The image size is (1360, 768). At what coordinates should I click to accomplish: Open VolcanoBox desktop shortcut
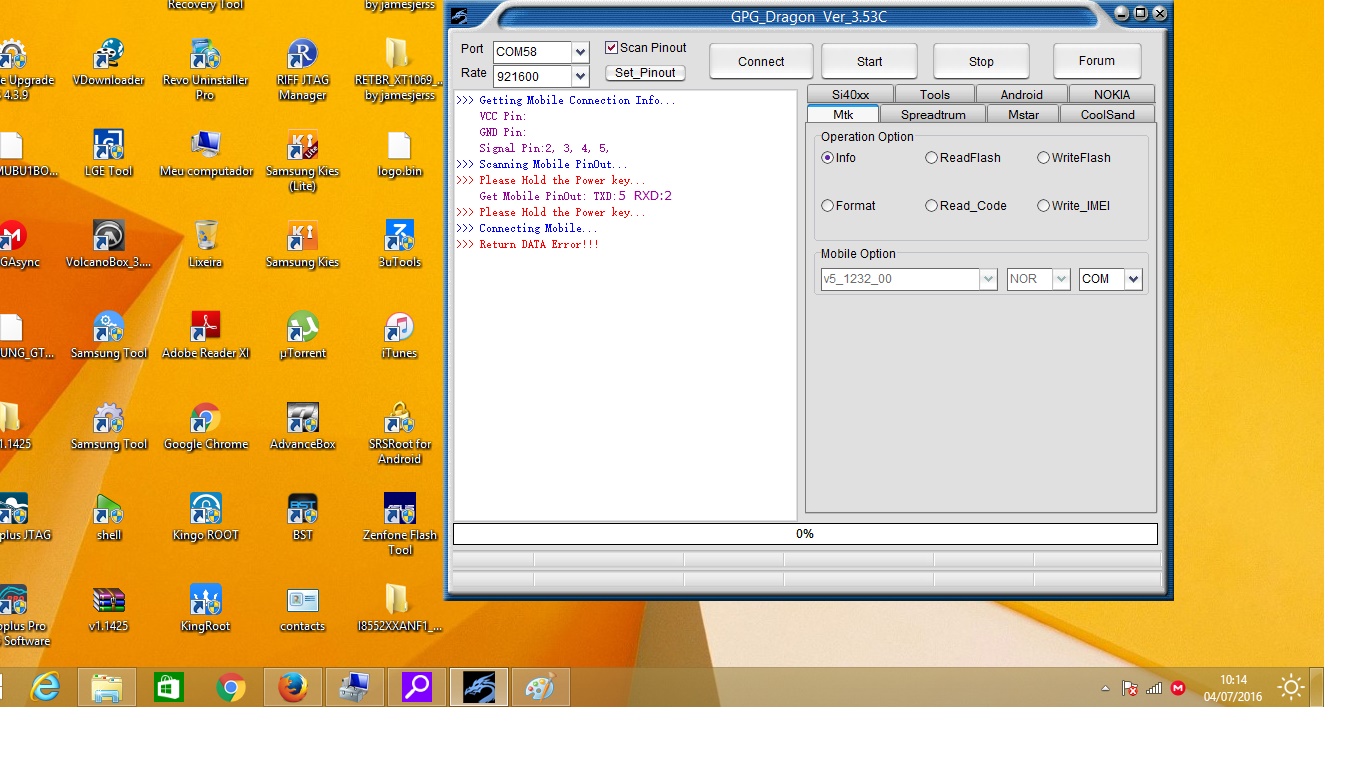108,244
